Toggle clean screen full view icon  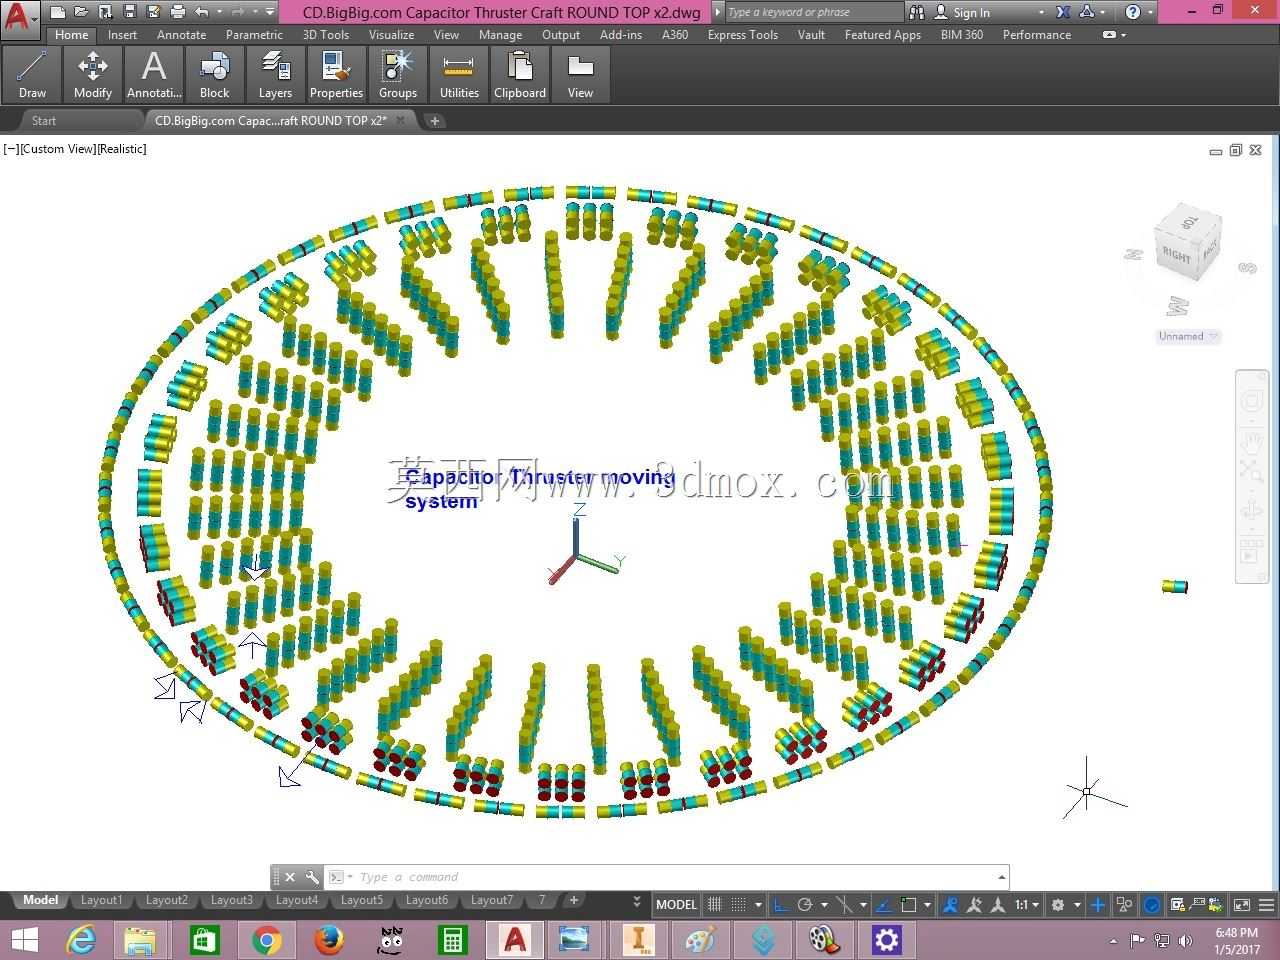coord(1242,905)
